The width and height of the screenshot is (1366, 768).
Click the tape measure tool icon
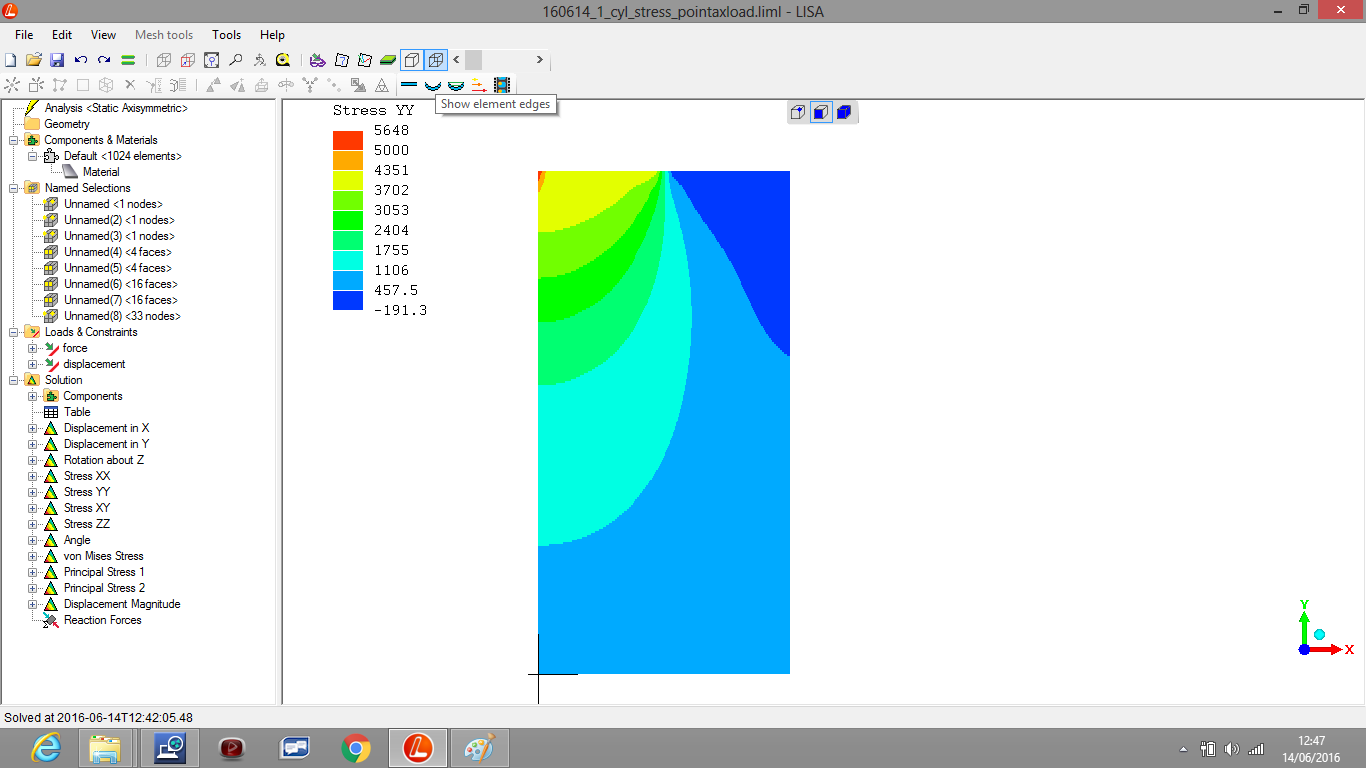coord(283,60)
